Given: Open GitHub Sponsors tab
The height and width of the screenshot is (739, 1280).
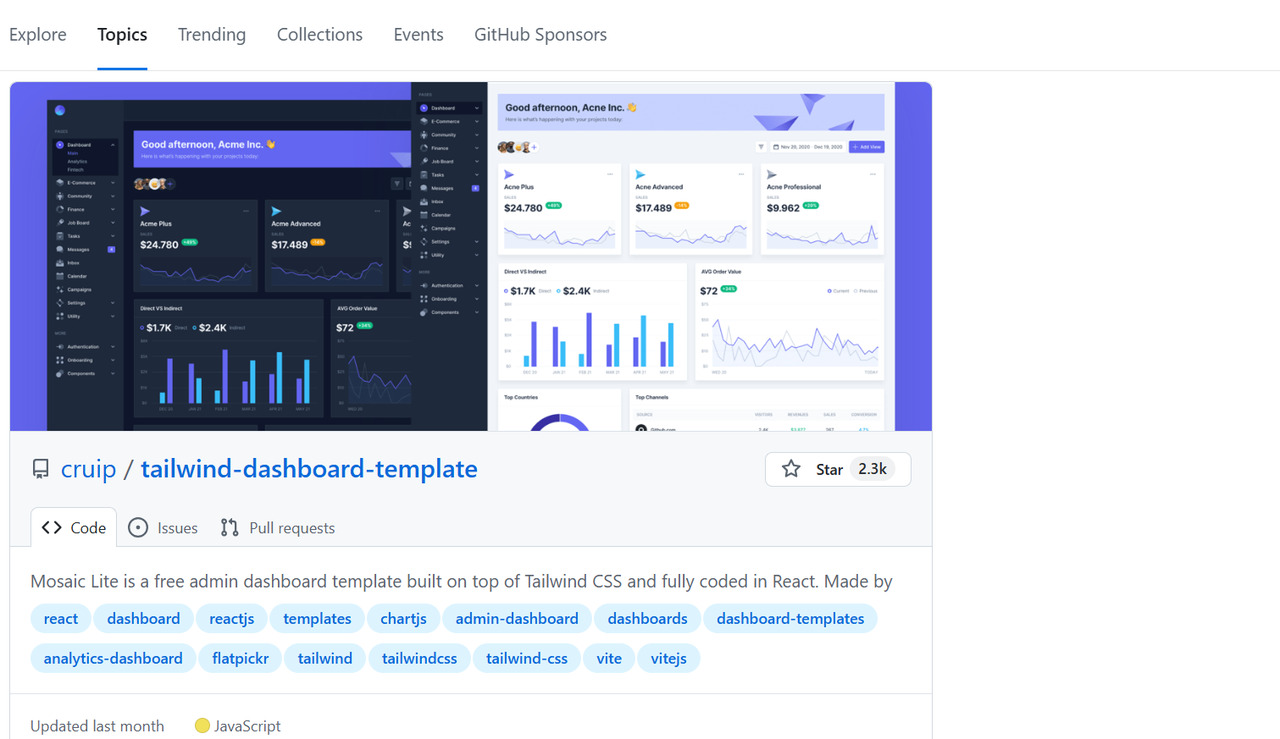Looking at the screenshot, I should pyautogui.click(x=540, y=34).
